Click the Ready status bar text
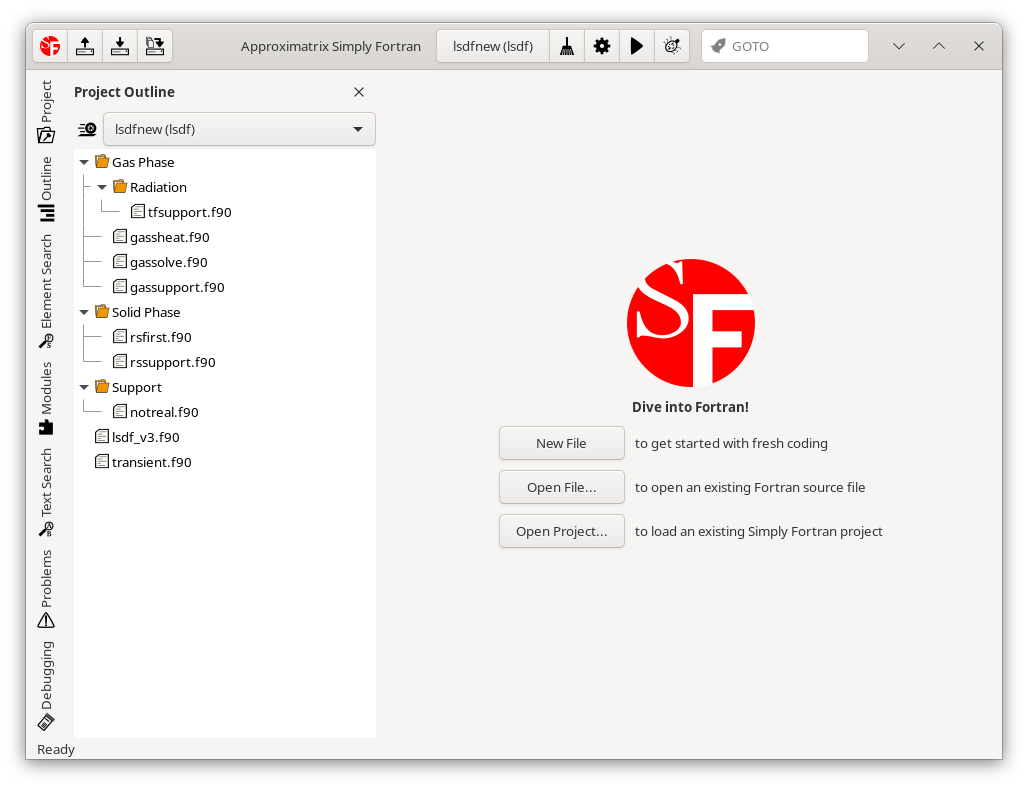Screen dimensions: 1028x788 [x=56, y=749]
